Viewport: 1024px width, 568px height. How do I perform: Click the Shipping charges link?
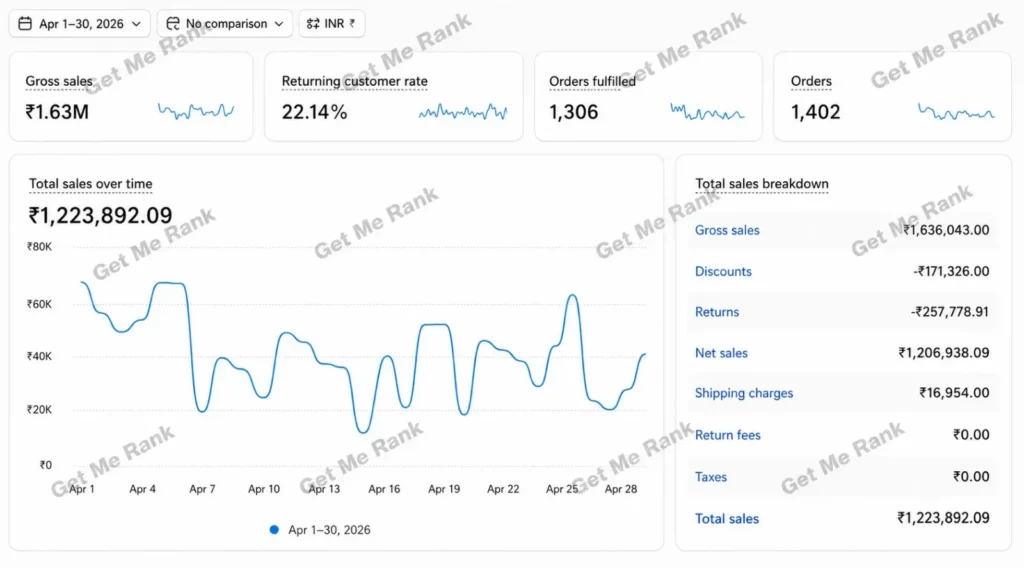[744, 393]
